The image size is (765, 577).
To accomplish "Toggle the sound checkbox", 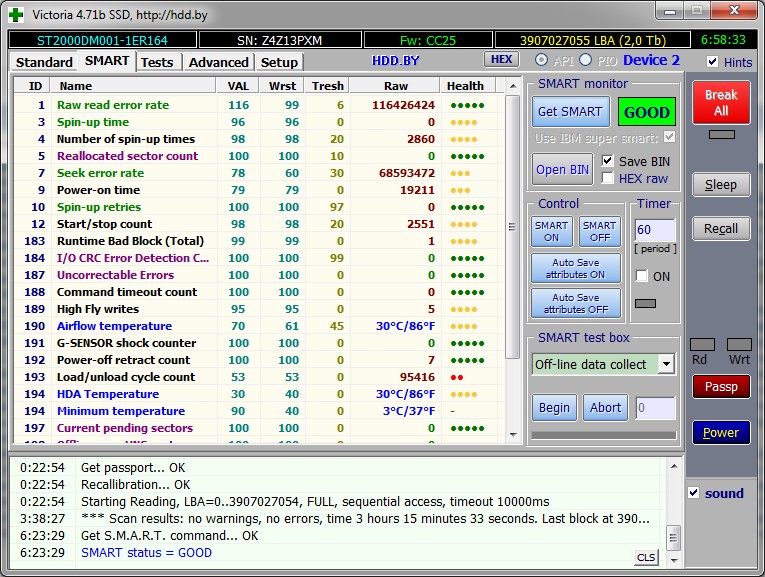I will tap(694, 493).
